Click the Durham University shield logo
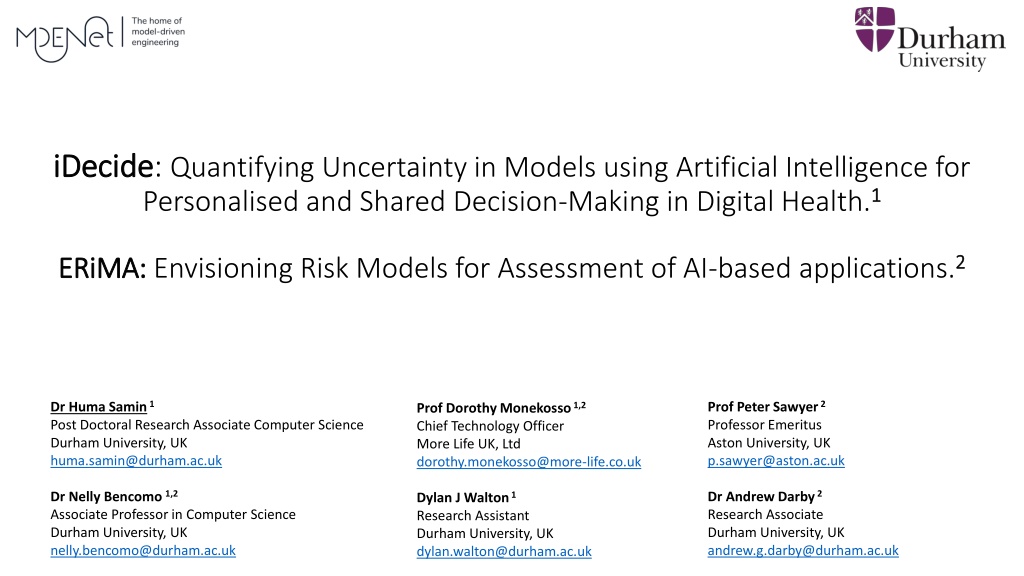 tap(874, 29)
